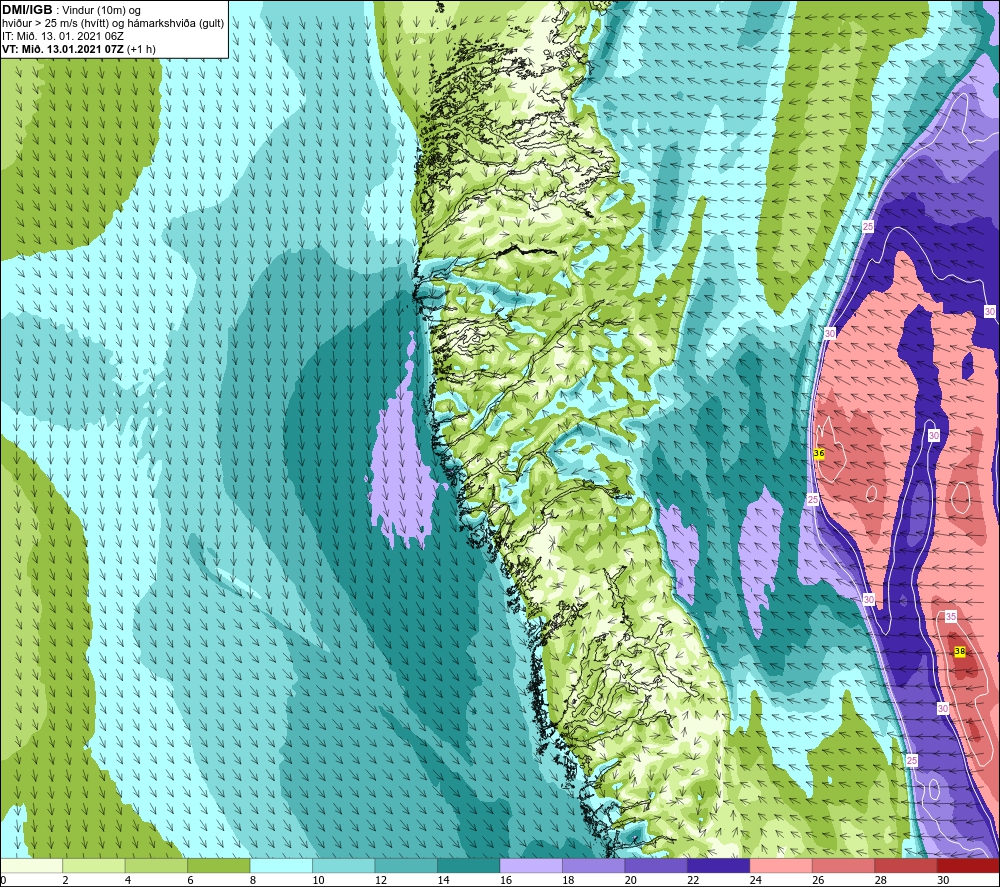Click the yellow 38 maximum gust label
Image resolution: width=1000 pixels, height=887 pixels.
(x=960, y=651)
